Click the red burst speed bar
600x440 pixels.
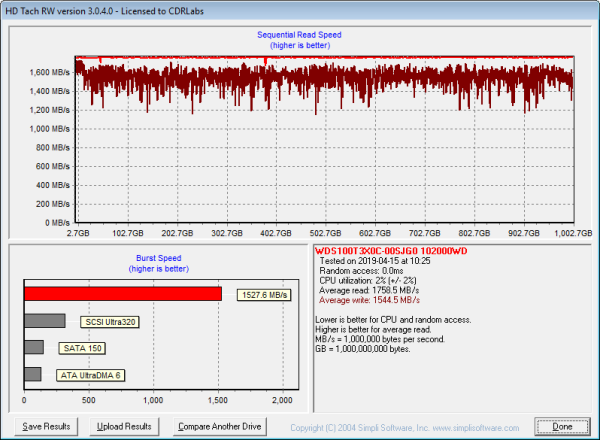click(123, 294)
